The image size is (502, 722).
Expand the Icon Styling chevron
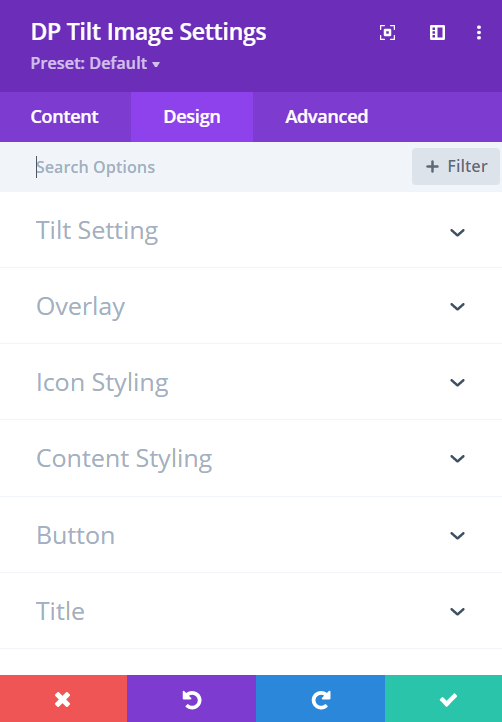(457, 382)
